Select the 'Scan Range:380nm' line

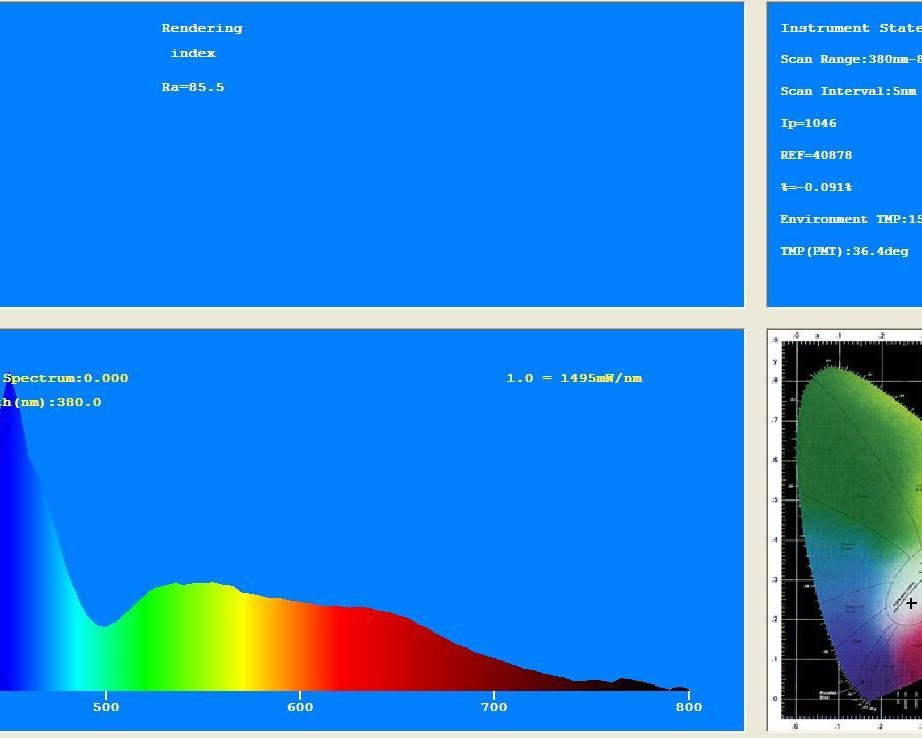(x=851, y=59)
